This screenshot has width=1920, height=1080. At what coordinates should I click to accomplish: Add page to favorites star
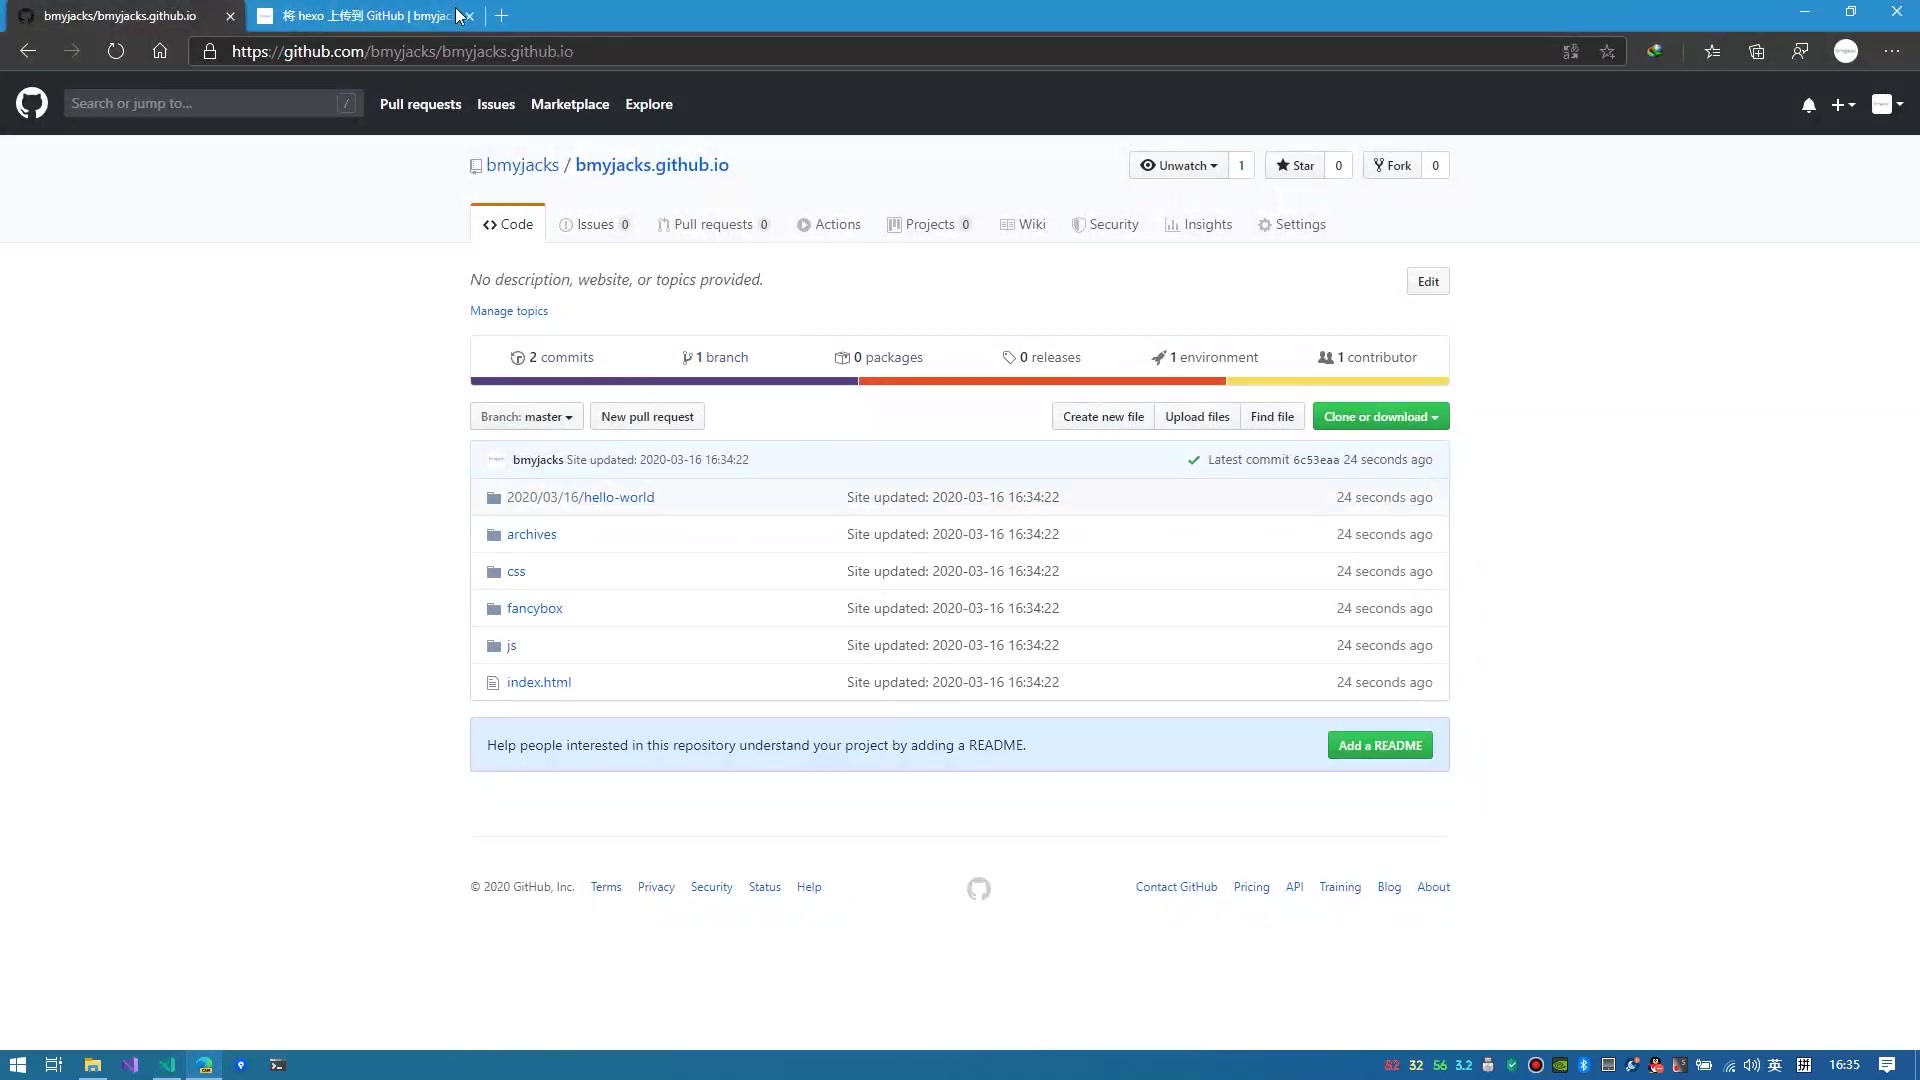[x=1607, y=51]
